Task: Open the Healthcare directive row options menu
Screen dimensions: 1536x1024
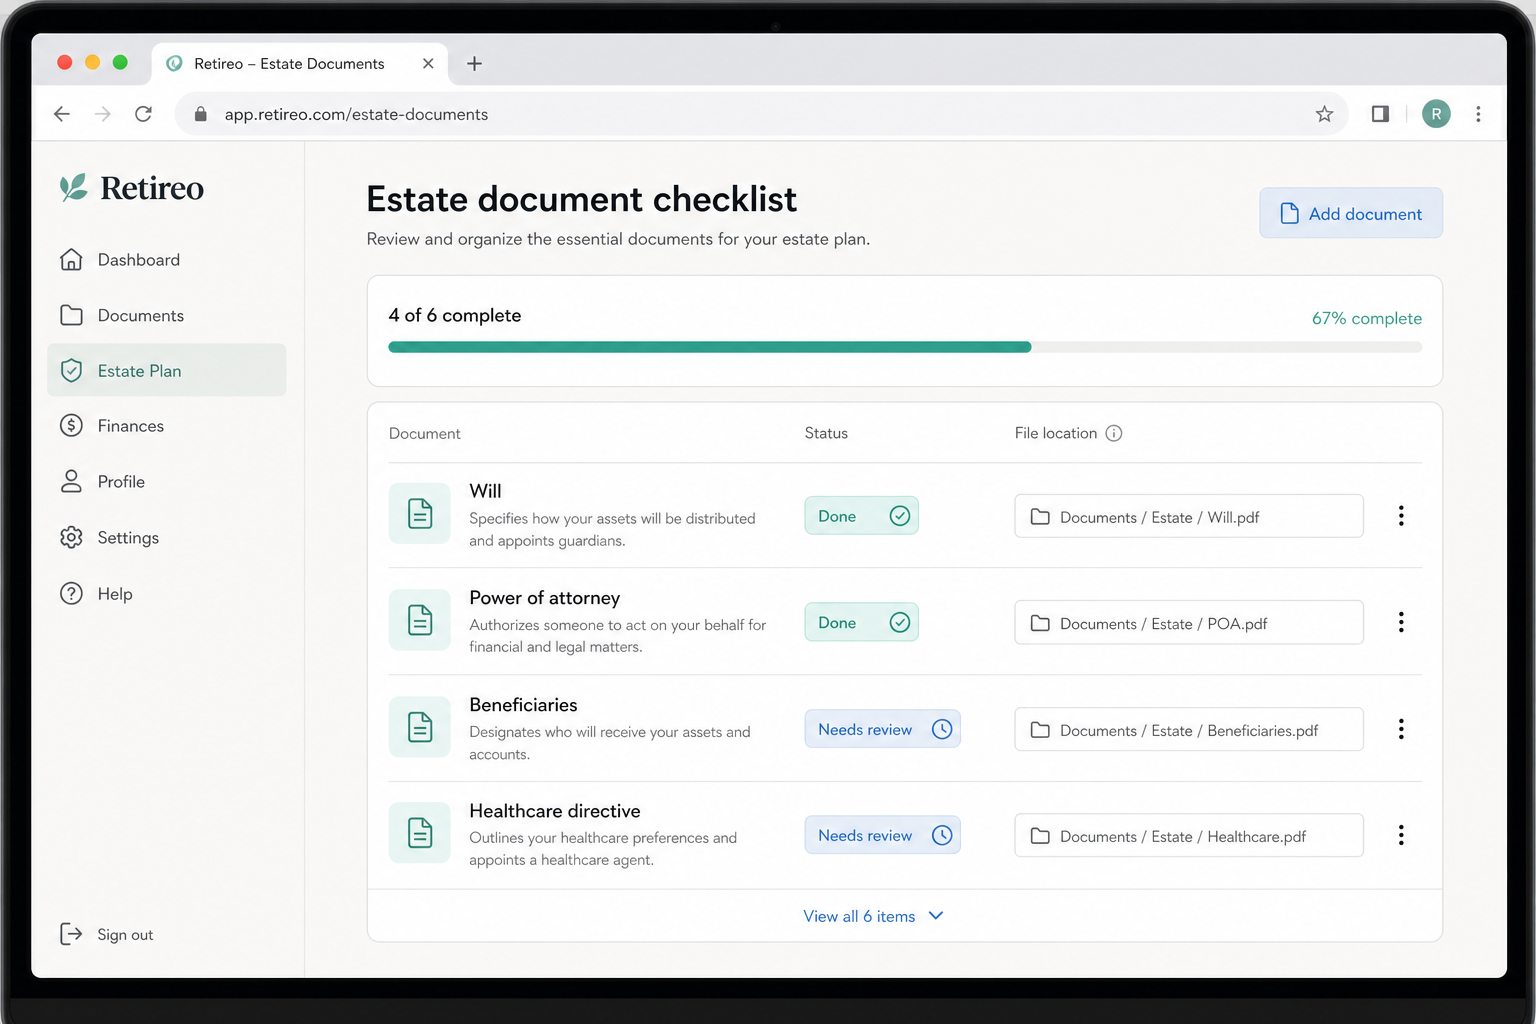Action: [x=1401, y=835]
